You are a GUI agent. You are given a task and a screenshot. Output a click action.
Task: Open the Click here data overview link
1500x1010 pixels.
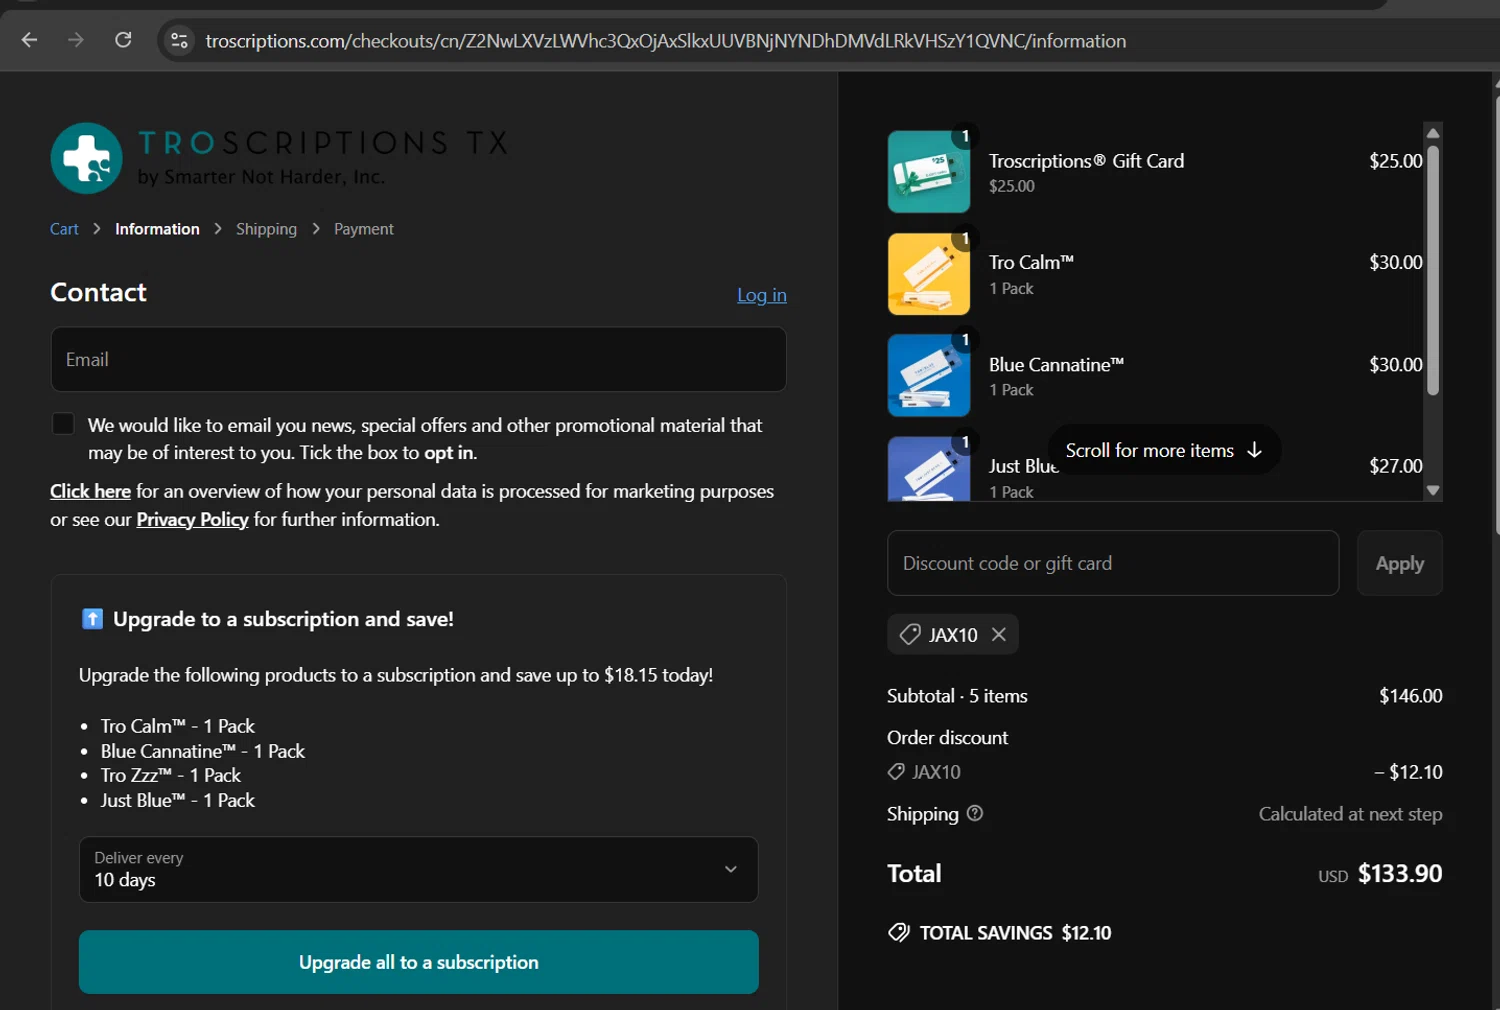[90, 491]
